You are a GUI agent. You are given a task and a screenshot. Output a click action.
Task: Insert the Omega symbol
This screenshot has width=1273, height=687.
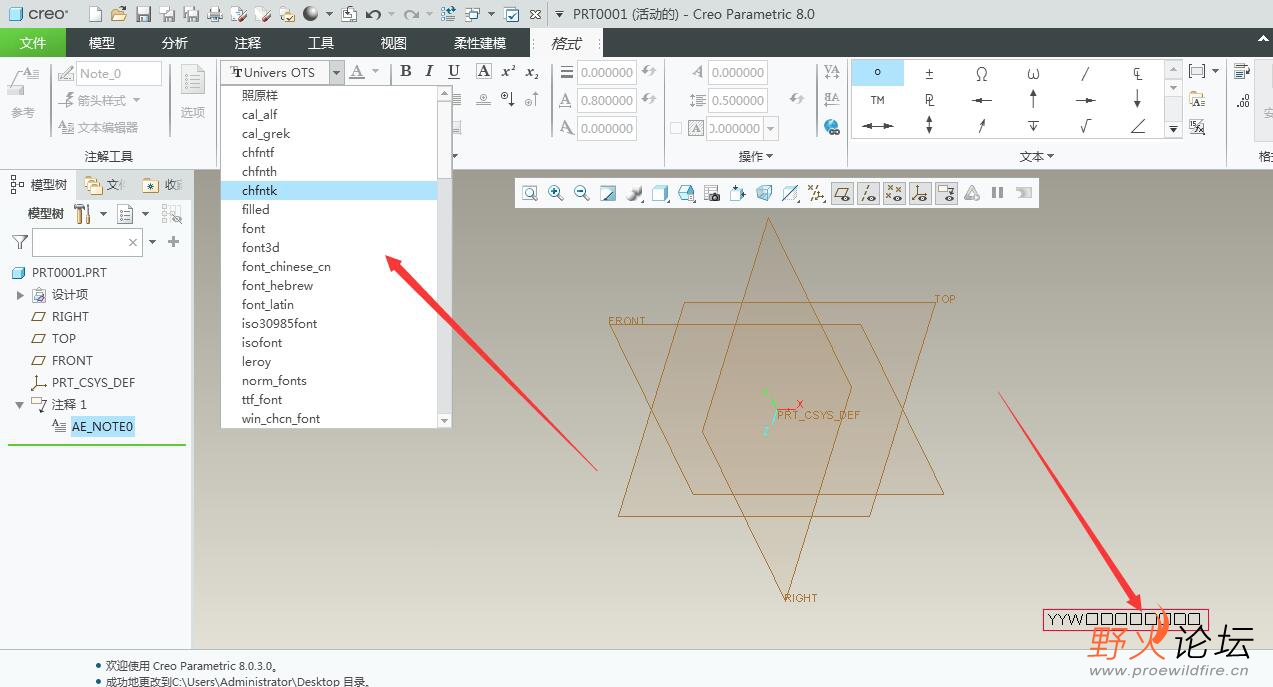(x=981, y=73)
